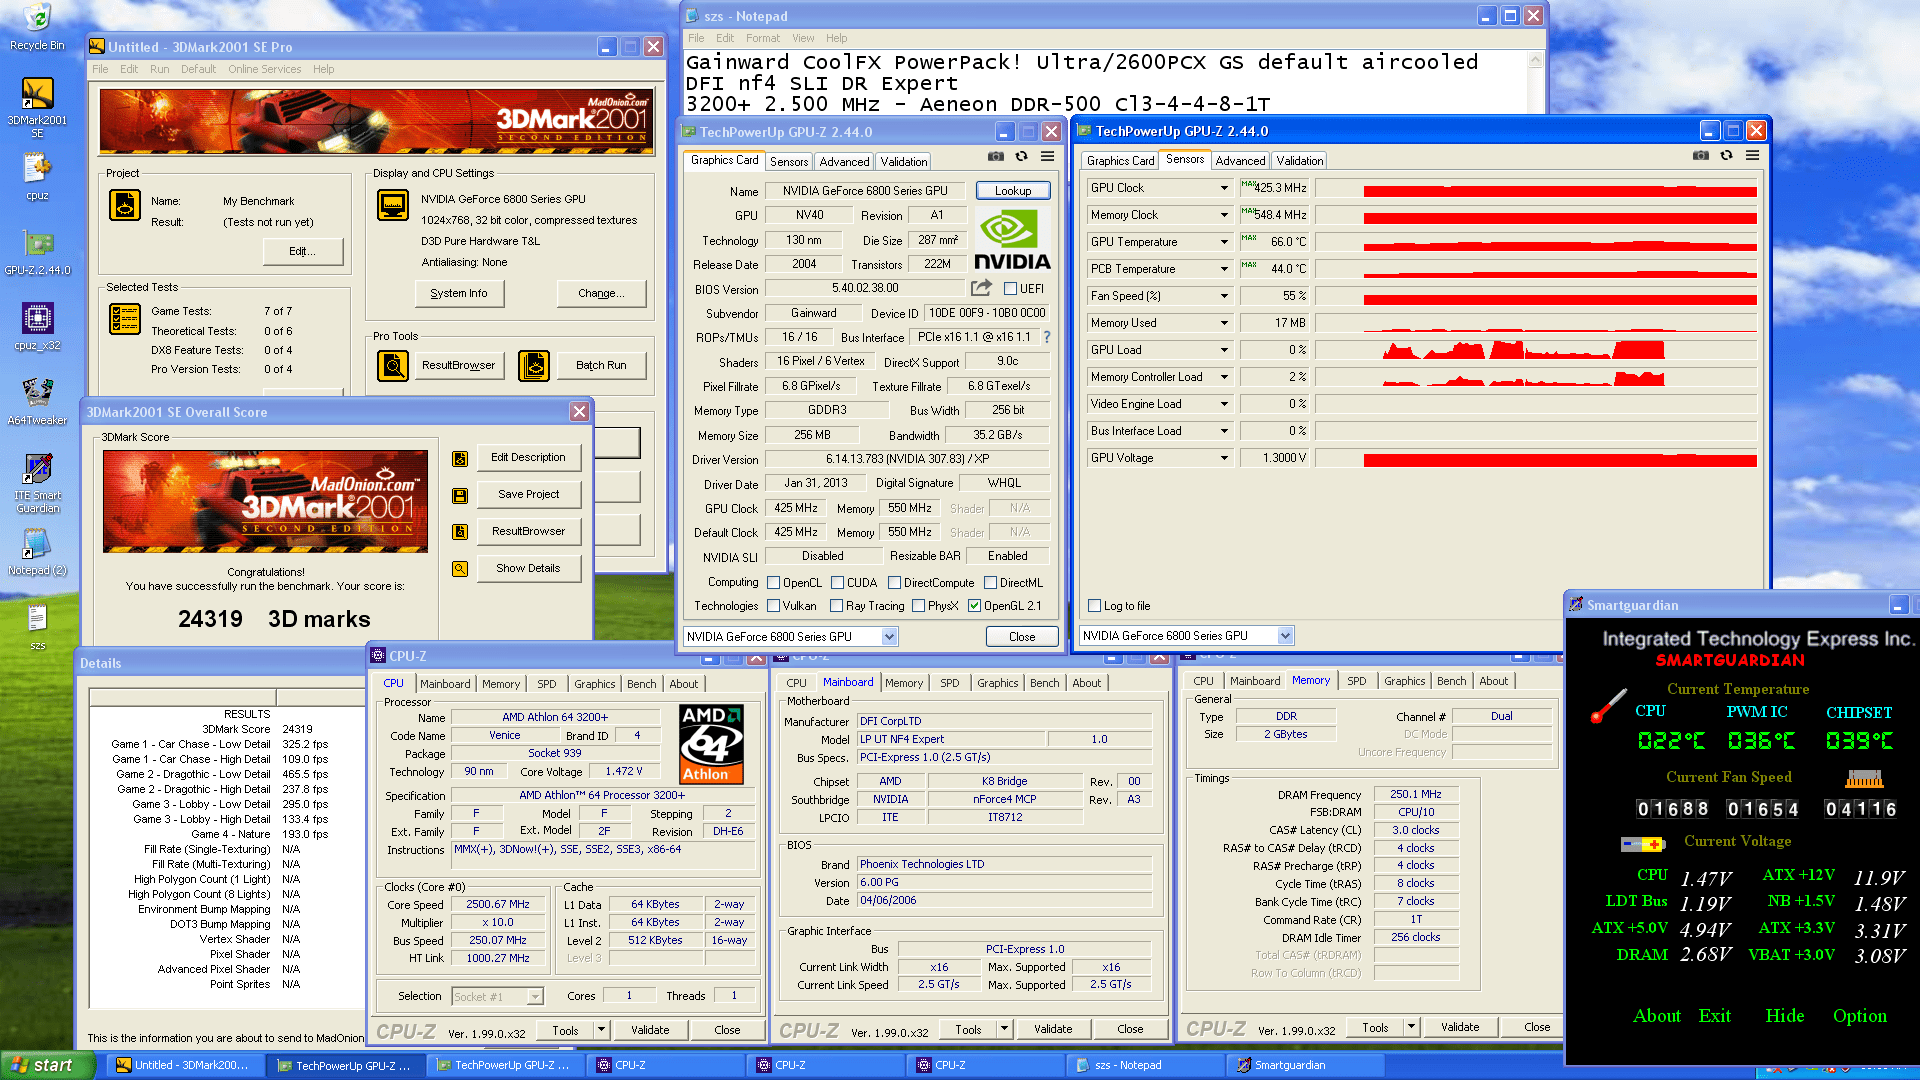Click the GPU-Z screenshot camera icon

coord(995,157)
